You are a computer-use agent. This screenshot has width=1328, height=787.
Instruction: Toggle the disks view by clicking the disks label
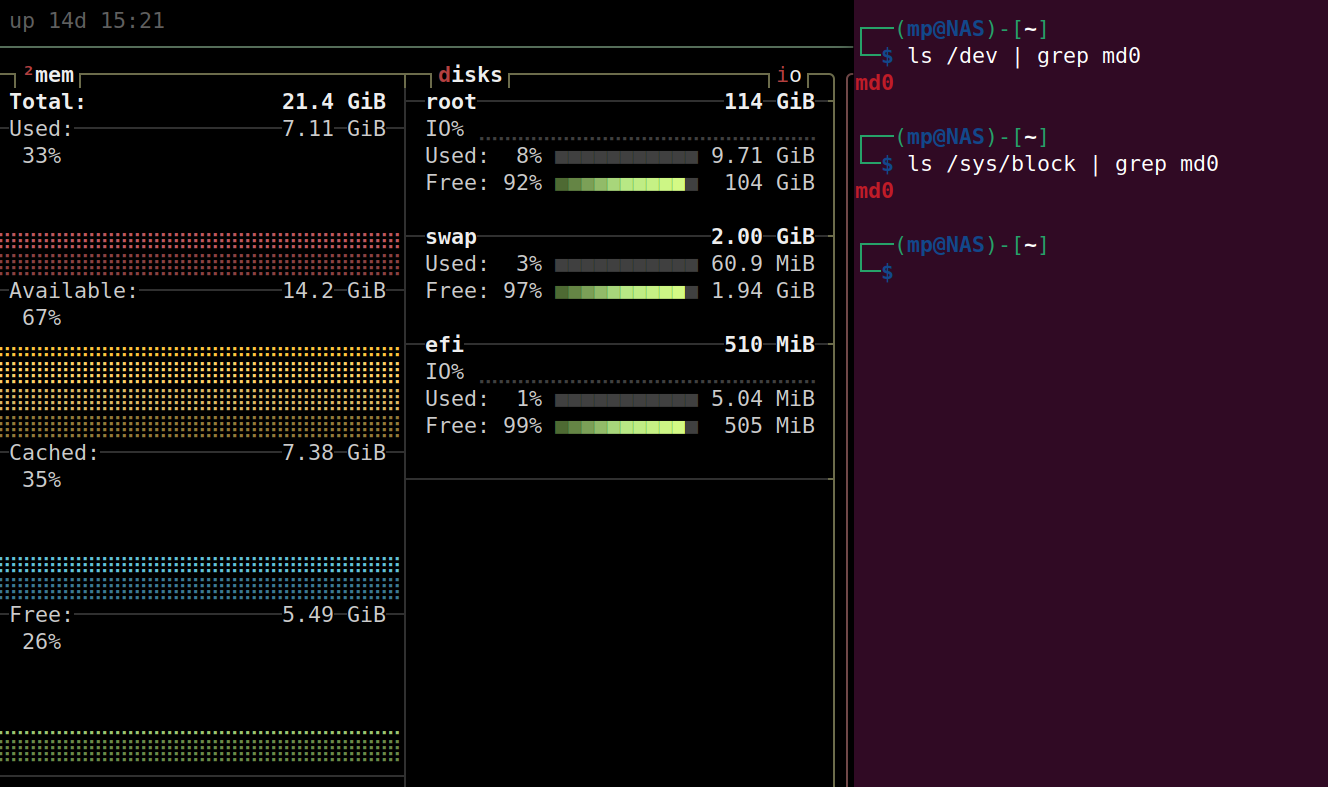pyautogui.click(x=469, y=74)
